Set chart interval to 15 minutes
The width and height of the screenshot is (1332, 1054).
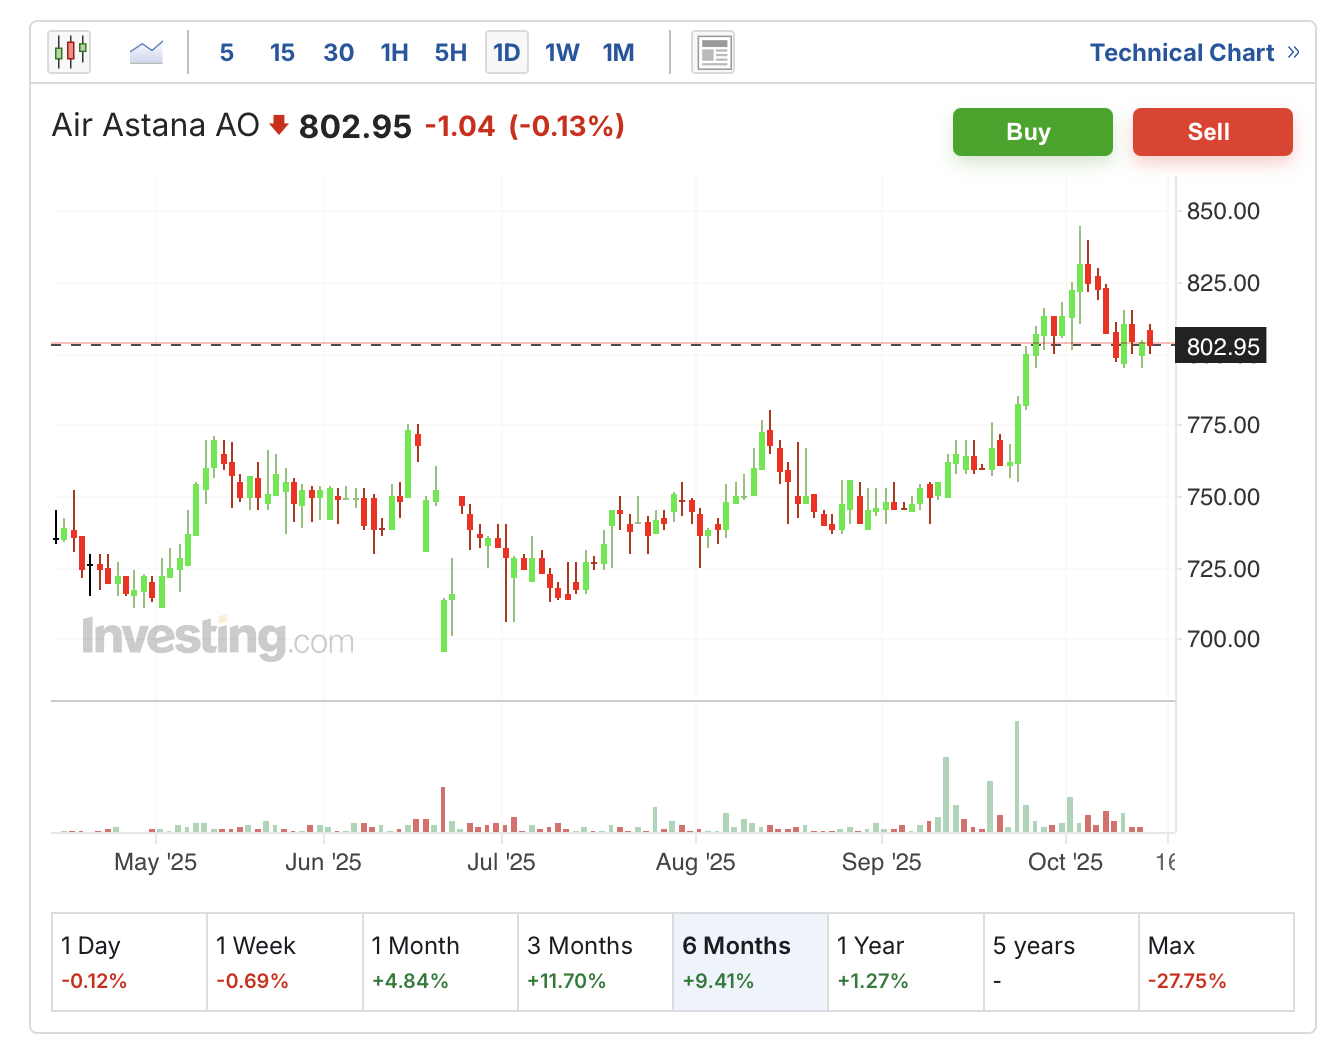[x=282, y=53]
